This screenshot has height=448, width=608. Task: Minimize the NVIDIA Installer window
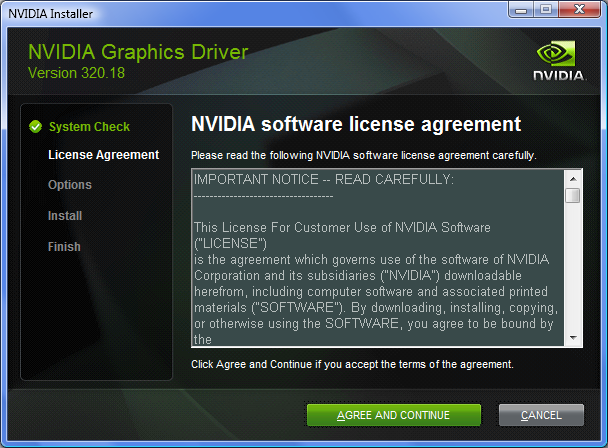[x=521, y=9]
